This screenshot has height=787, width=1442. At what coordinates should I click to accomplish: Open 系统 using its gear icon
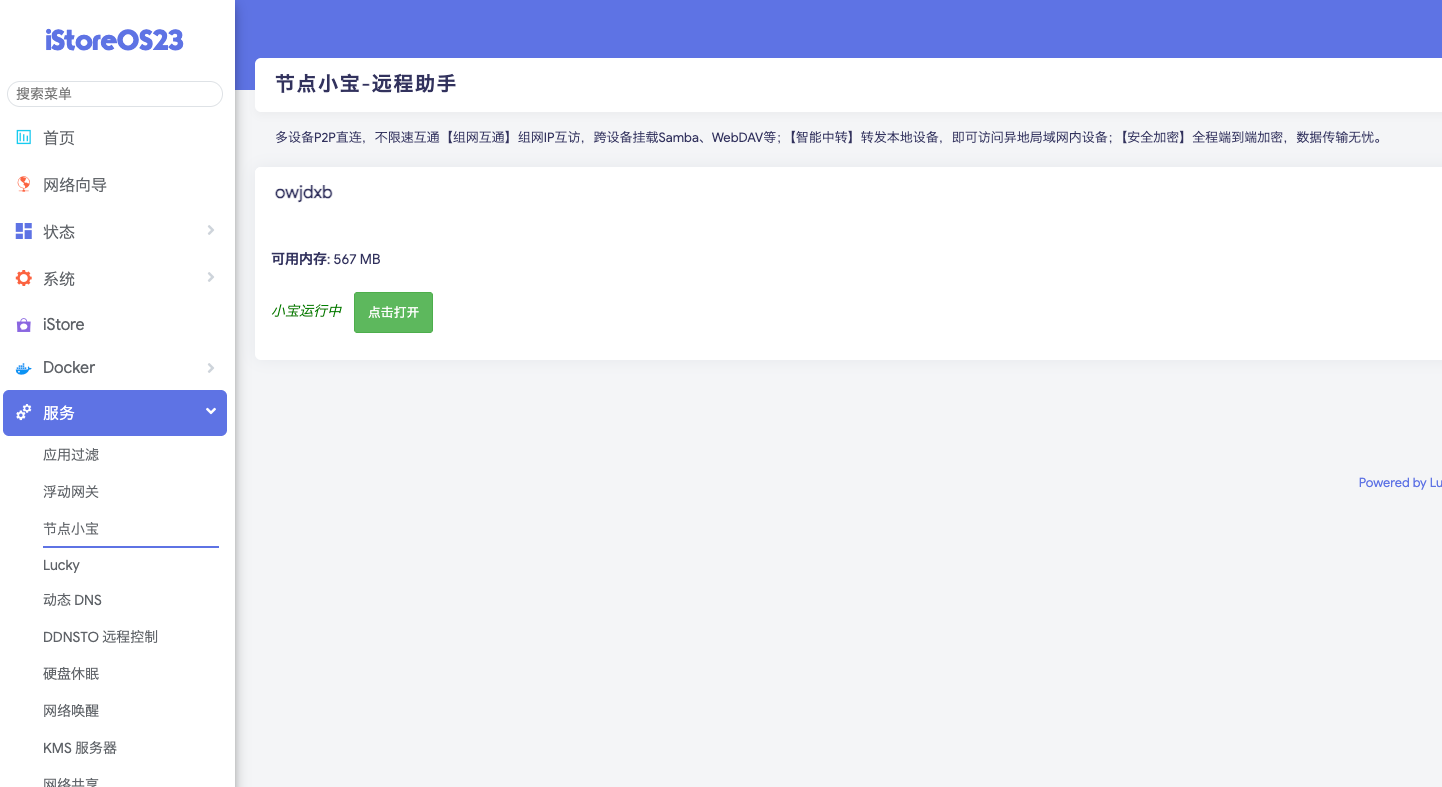pos(23,278)
